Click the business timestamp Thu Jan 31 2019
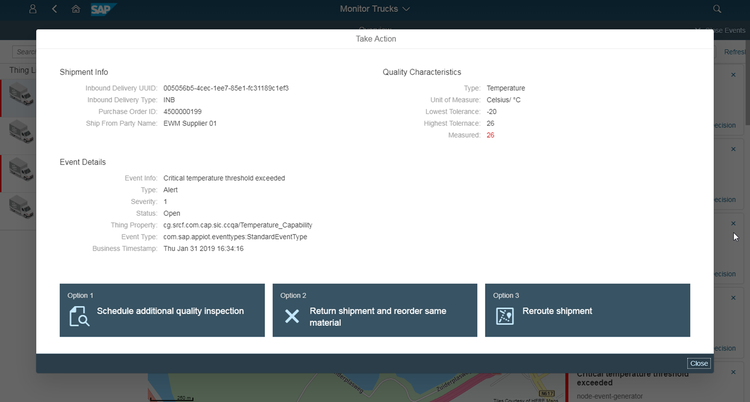 203,249
